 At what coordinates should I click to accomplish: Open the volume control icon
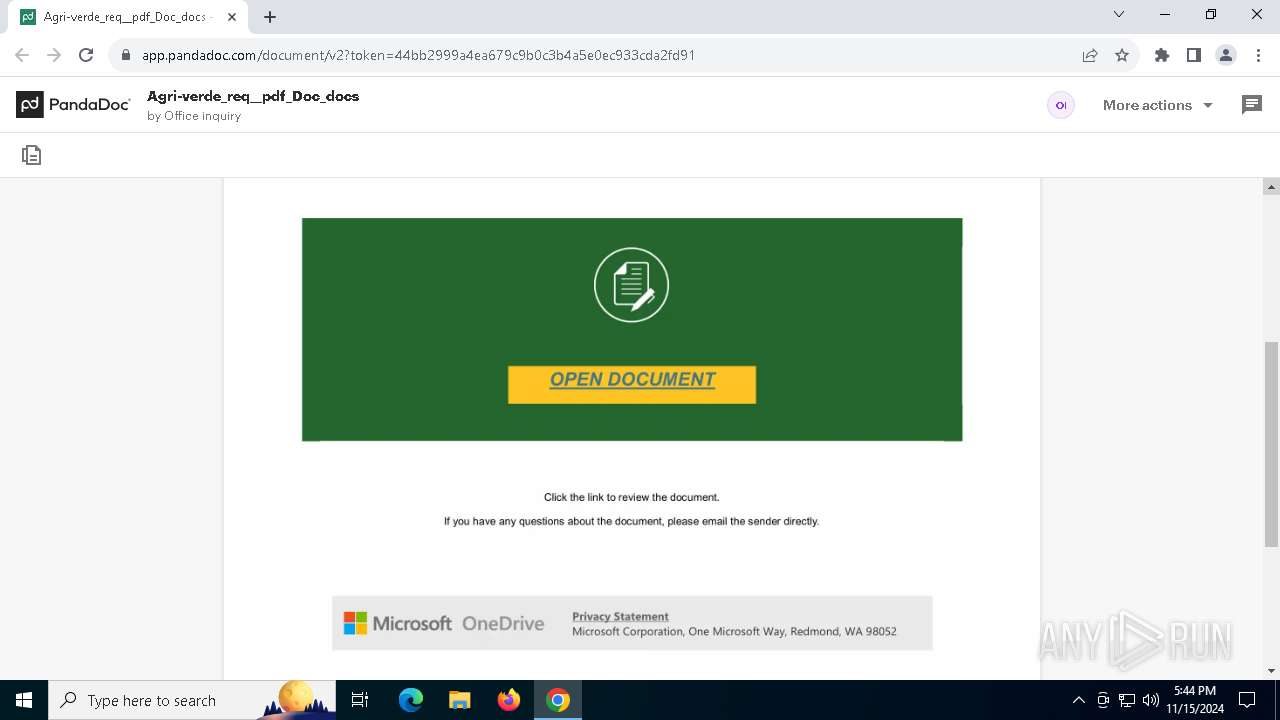pyautogui.click(x=1150, y=700)
